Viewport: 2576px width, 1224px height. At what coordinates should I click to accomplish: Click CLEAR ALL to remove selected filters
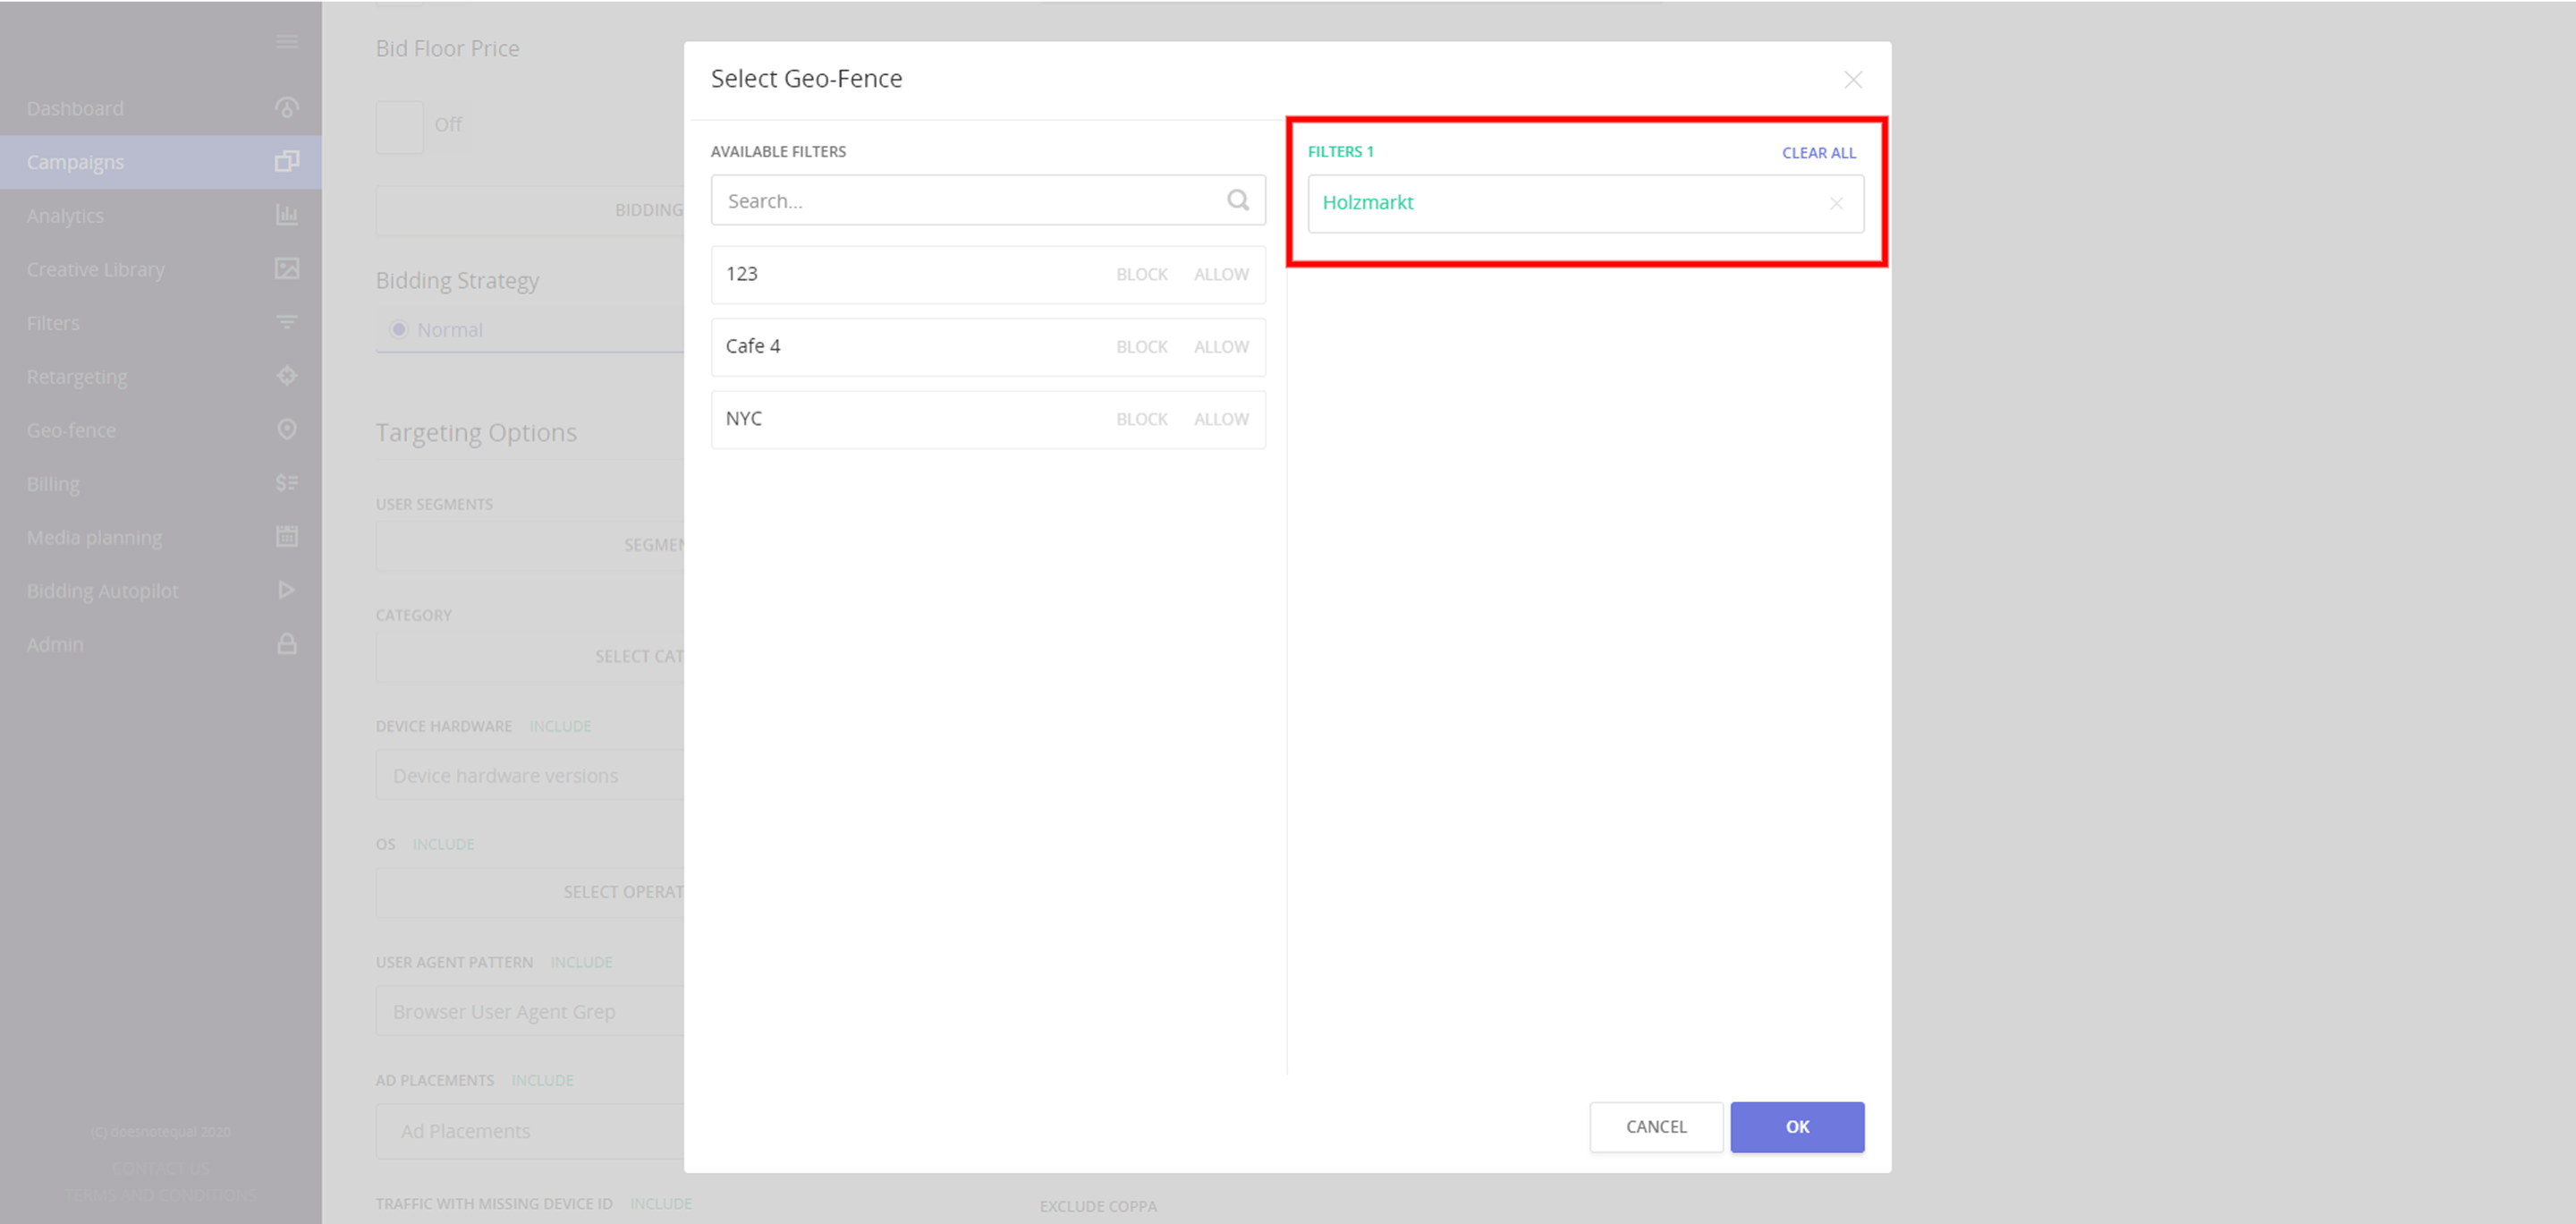(x=1818, y=152)
